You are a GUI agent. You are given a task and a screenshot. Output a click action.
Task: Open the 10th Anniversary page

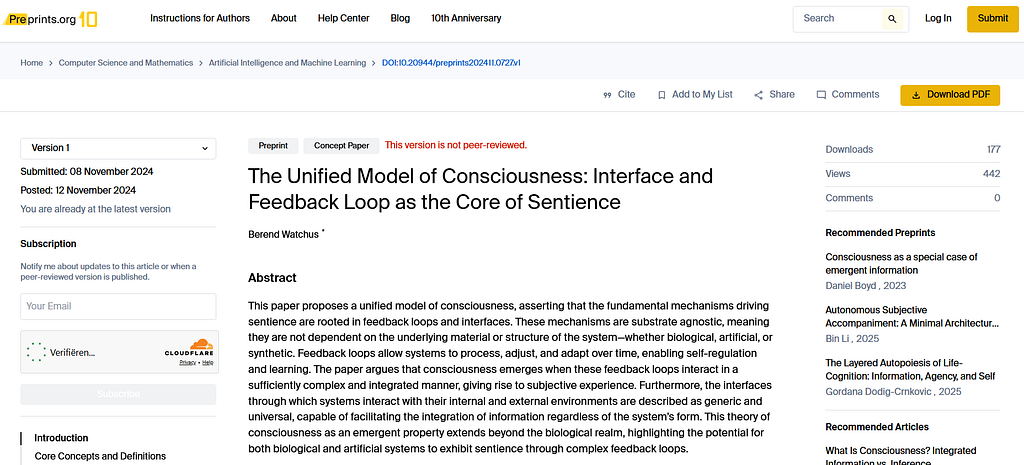[x=466, y=18]
